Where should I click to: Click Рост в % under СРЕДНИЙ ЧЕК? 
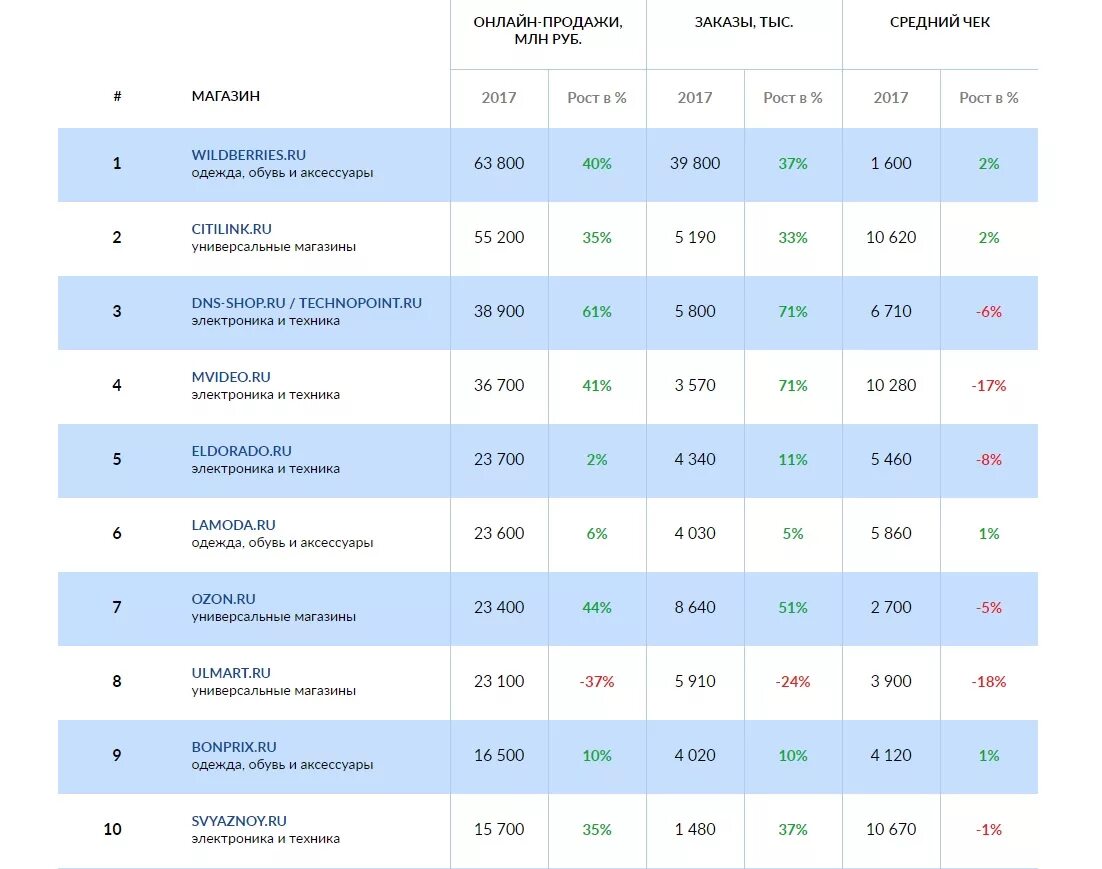click(989, 98)
